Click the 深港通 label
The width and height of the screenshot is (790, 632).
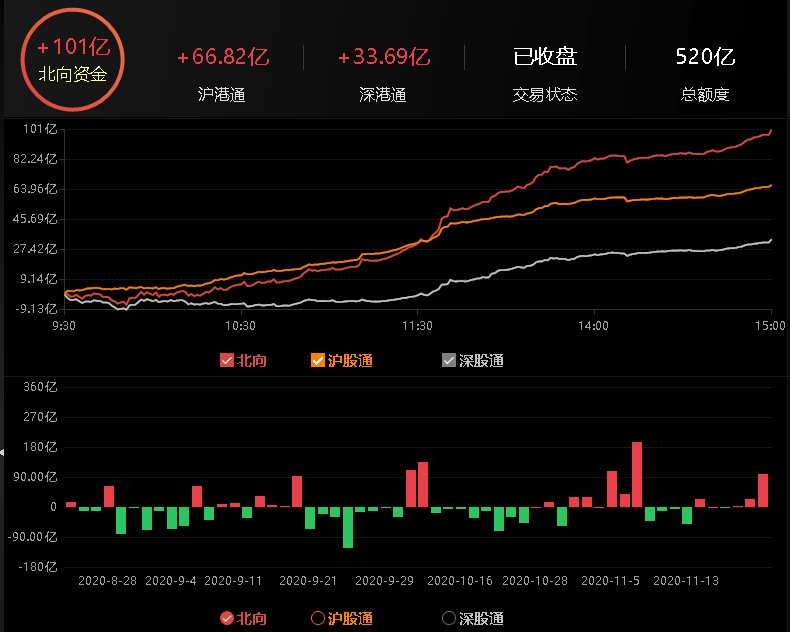pyautogui.click(x=383, y=95)
